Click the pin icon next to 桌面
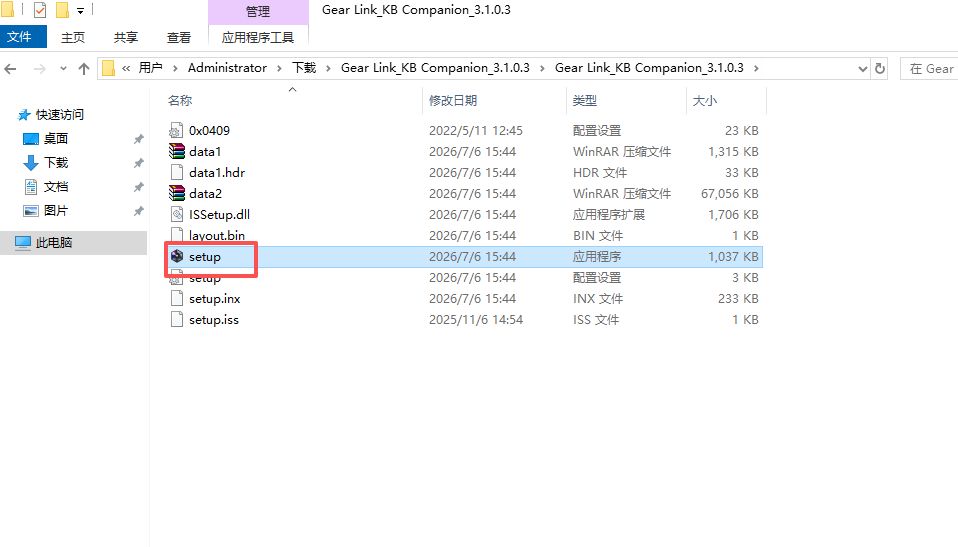 click(x=139, y=139)
